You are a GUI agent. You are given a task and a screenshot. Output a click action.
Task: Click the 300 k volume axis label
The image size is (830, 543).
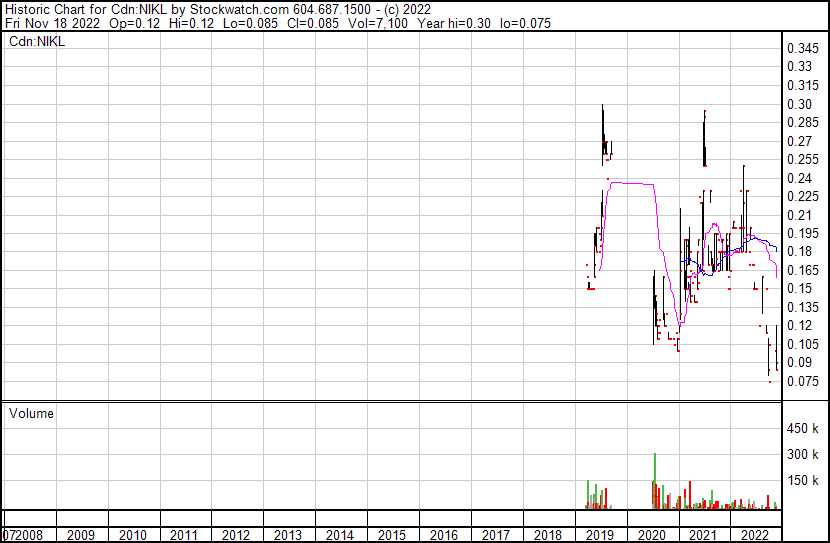click(803, 455)
